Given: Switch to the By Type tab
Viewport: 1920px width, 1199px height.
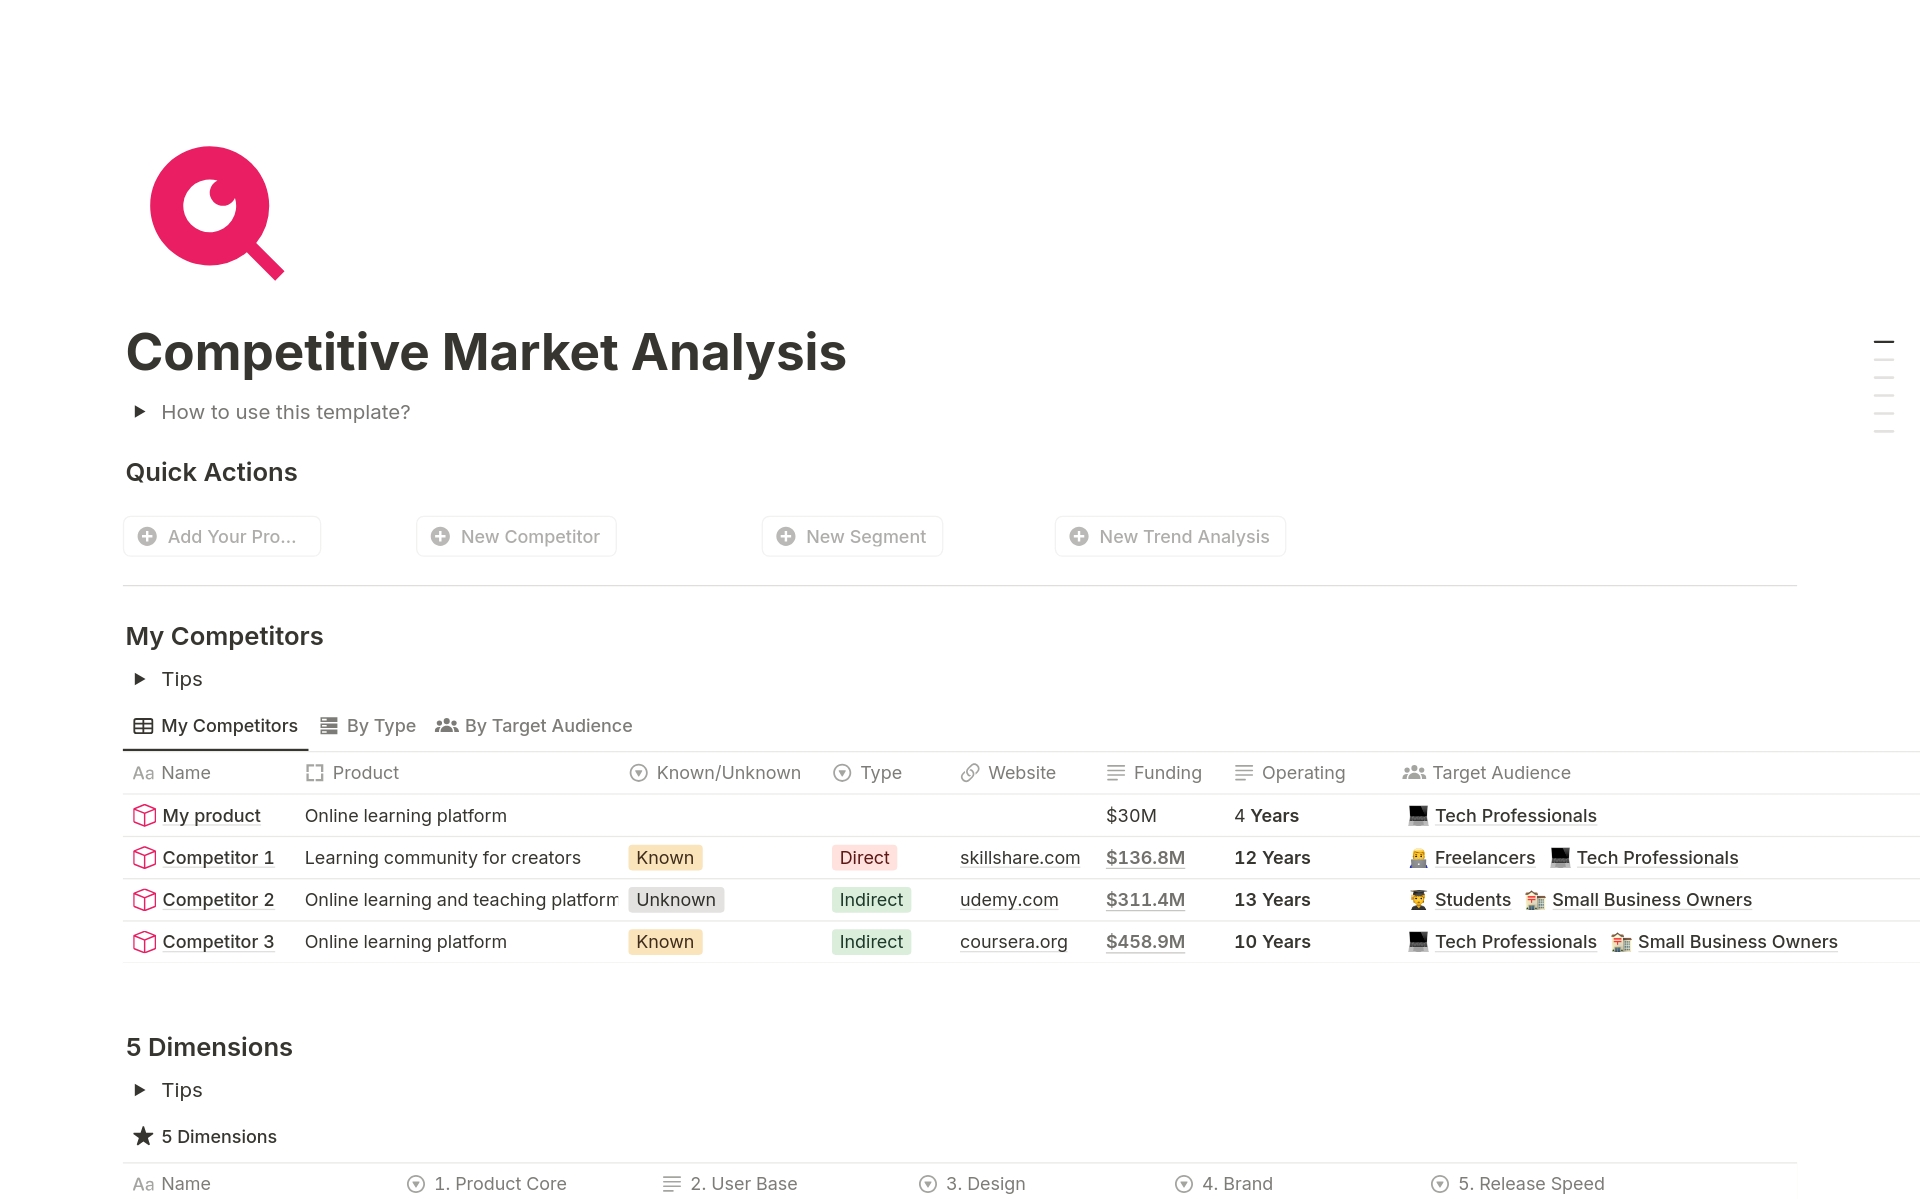Looking at the screenshot, I should click(x=380, y=725).
